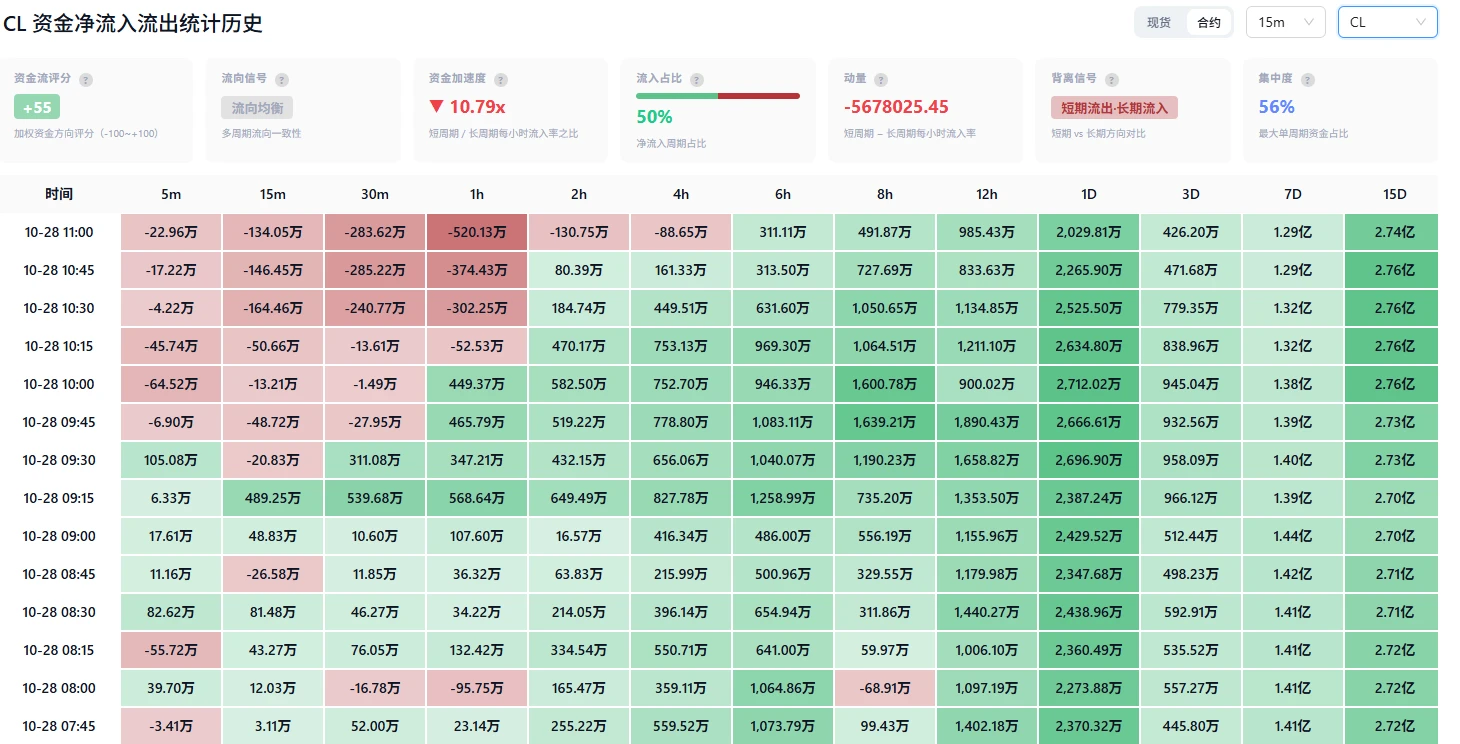Screen dimensions: 1460x744
Task: Click the -68.91万 cell
Action: pyautogui.click(x=885, y=688)
